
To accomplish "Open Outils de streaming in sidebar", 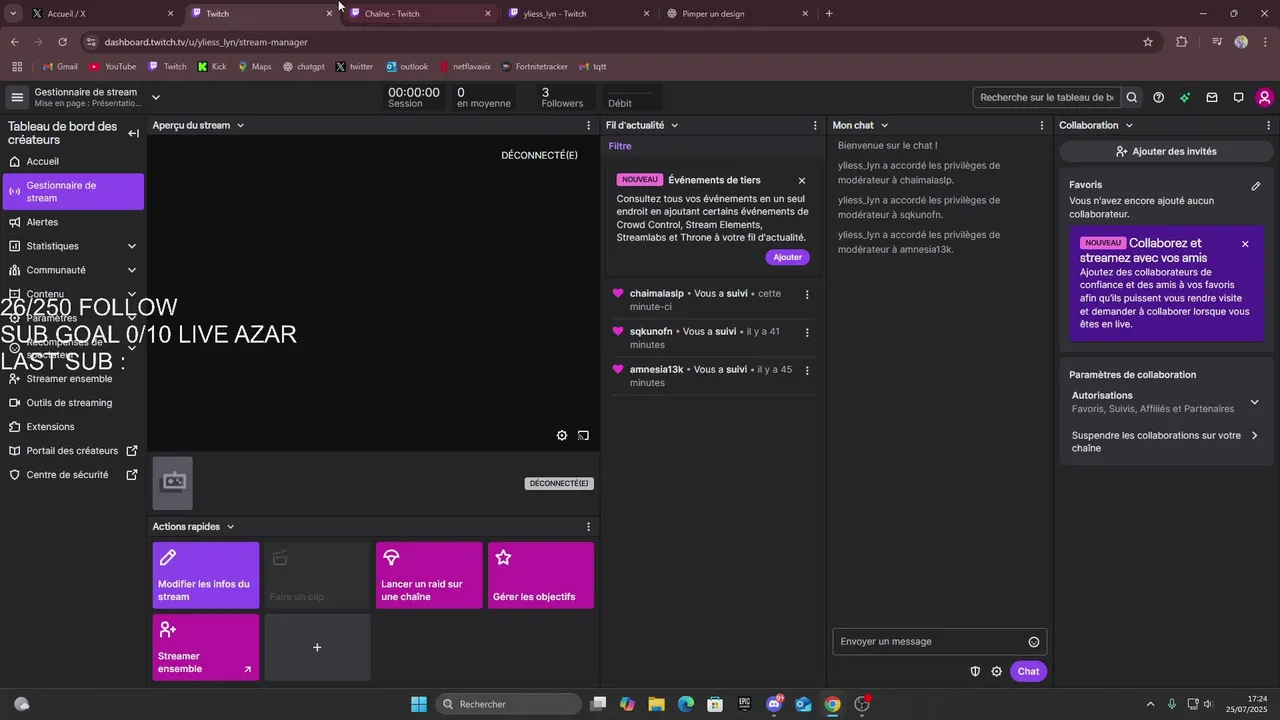I will coord(73,403).
